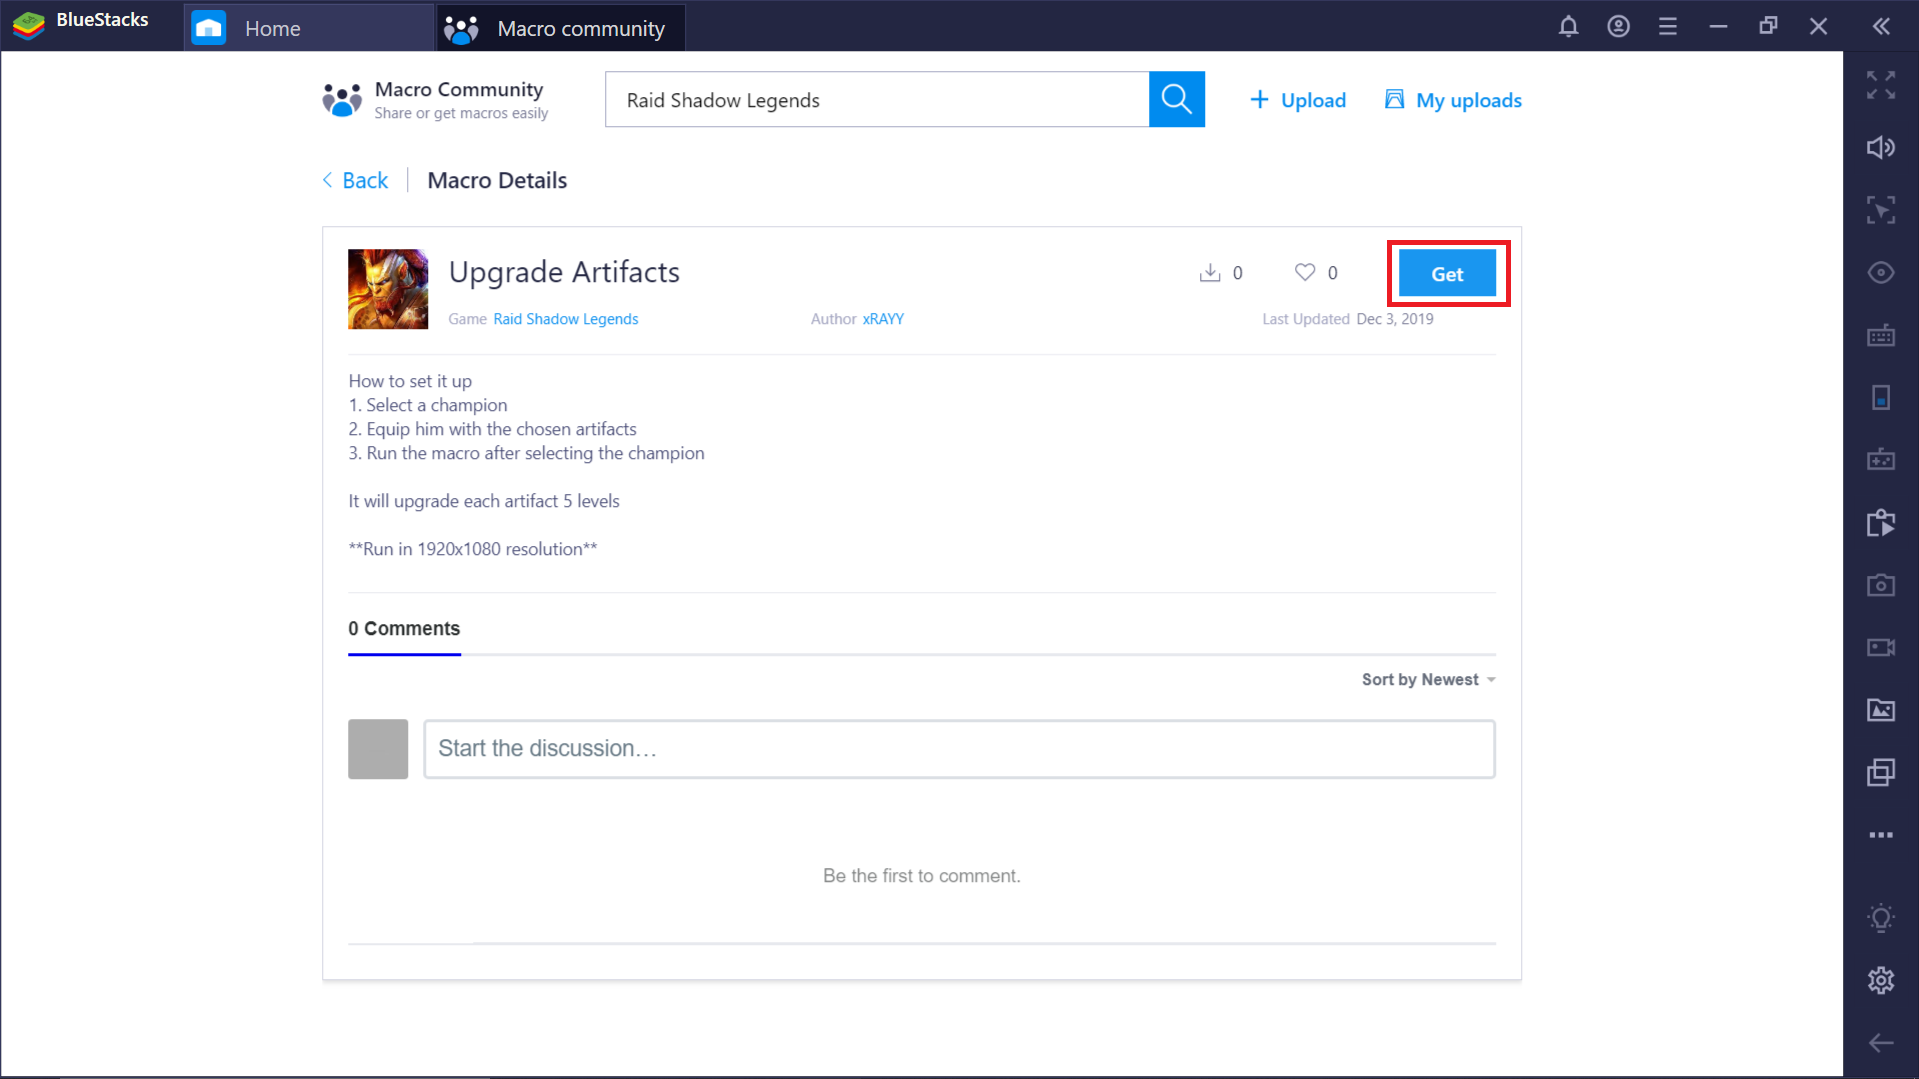Open the account profile icon
Image resolution: width=1919 pixels, height=1079 pixels.
1618,27
